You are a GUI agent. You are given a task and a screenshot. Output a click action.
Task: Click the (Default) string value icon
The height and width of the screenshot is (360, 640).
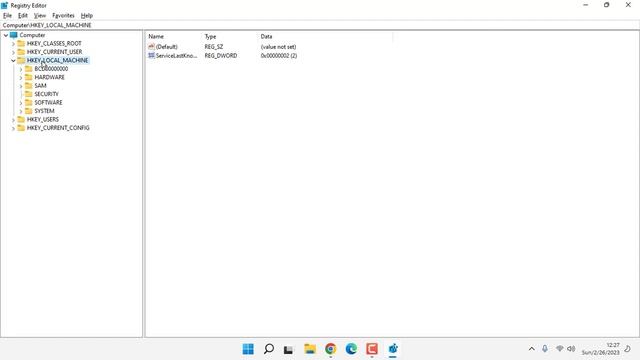click(x=151, y=47)
